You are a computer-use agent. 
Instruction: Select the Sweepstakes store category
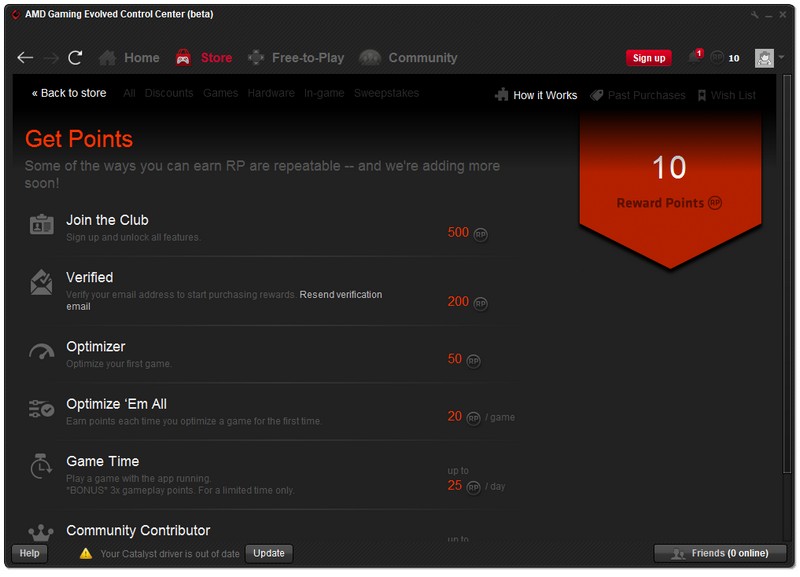pyautogui.click(x=386, y=93)
